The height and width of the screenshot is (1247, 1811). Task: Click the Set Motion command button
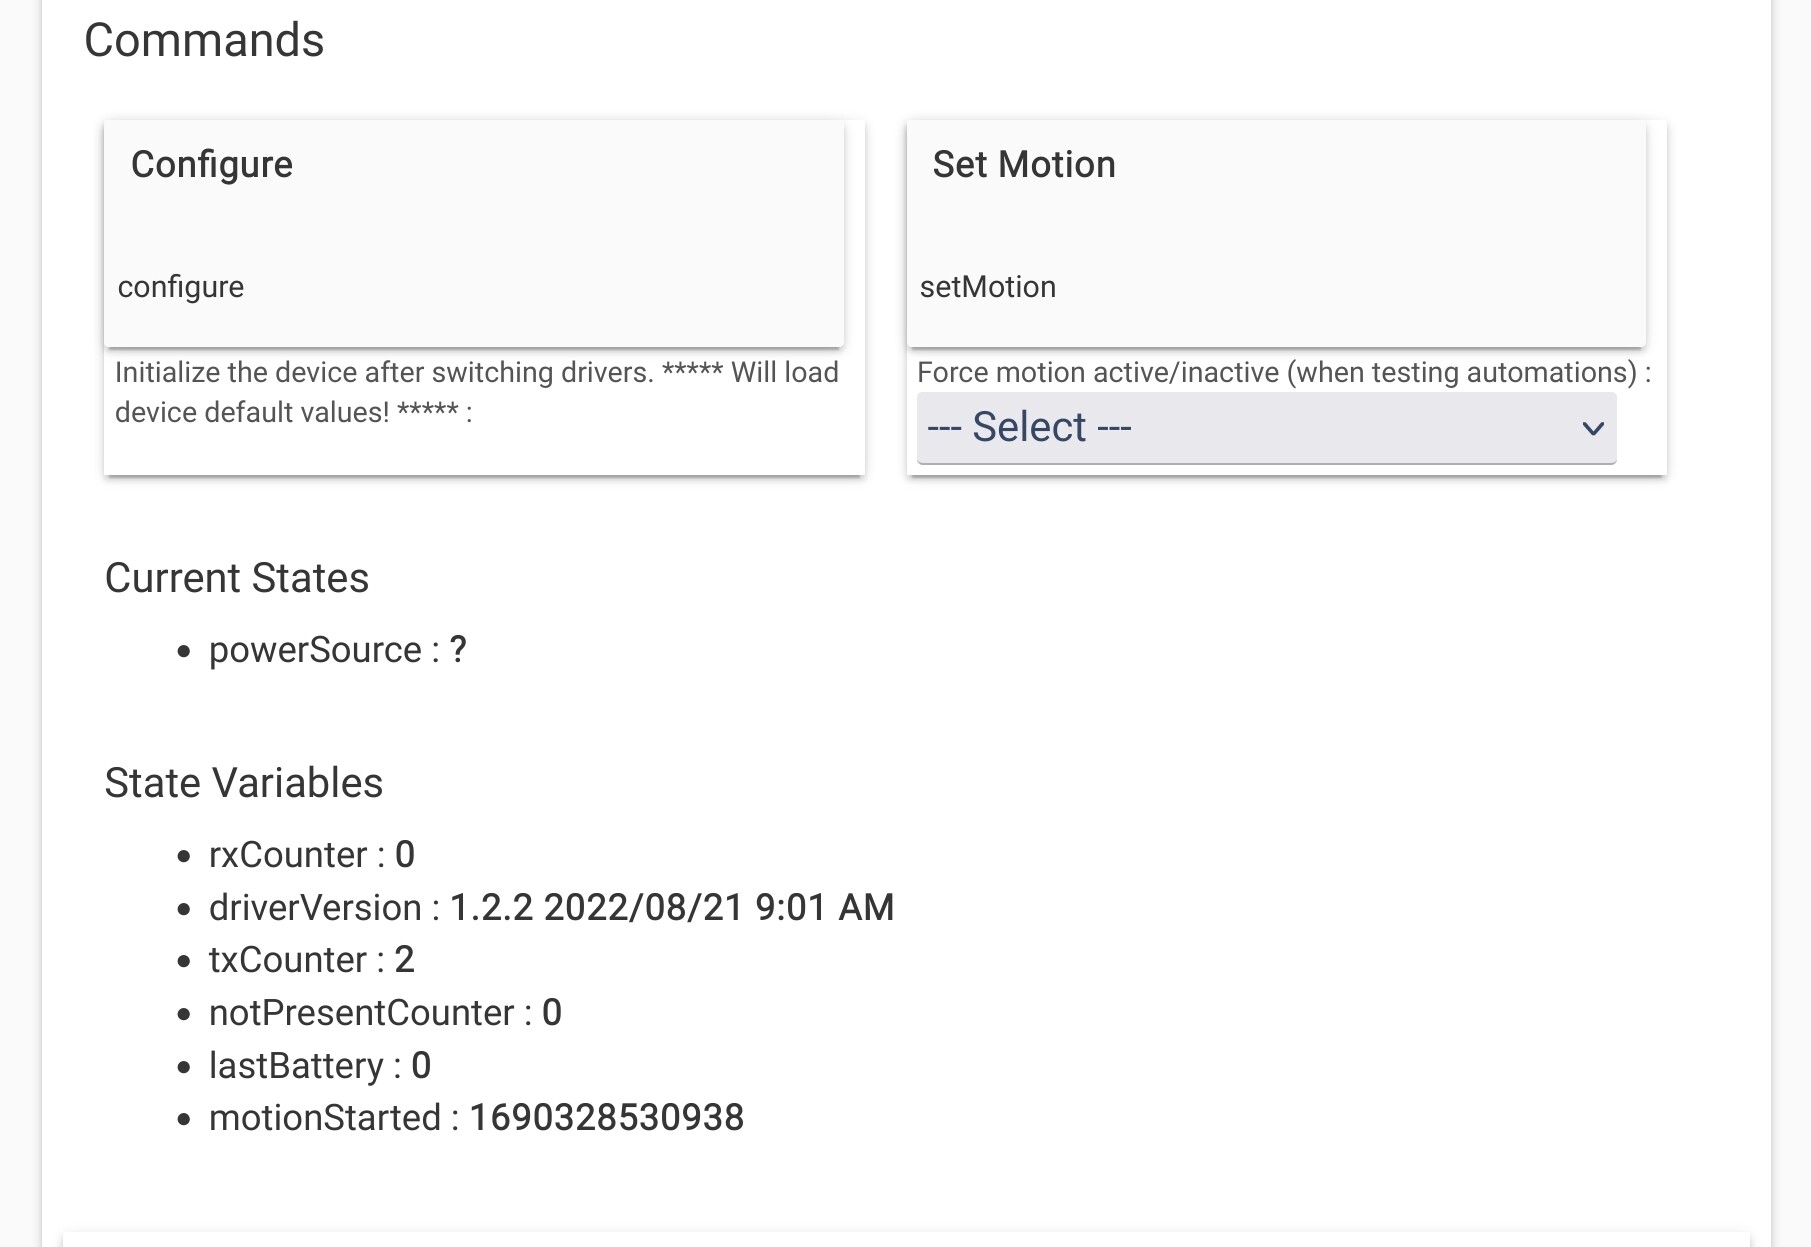tap(1276, 233)
